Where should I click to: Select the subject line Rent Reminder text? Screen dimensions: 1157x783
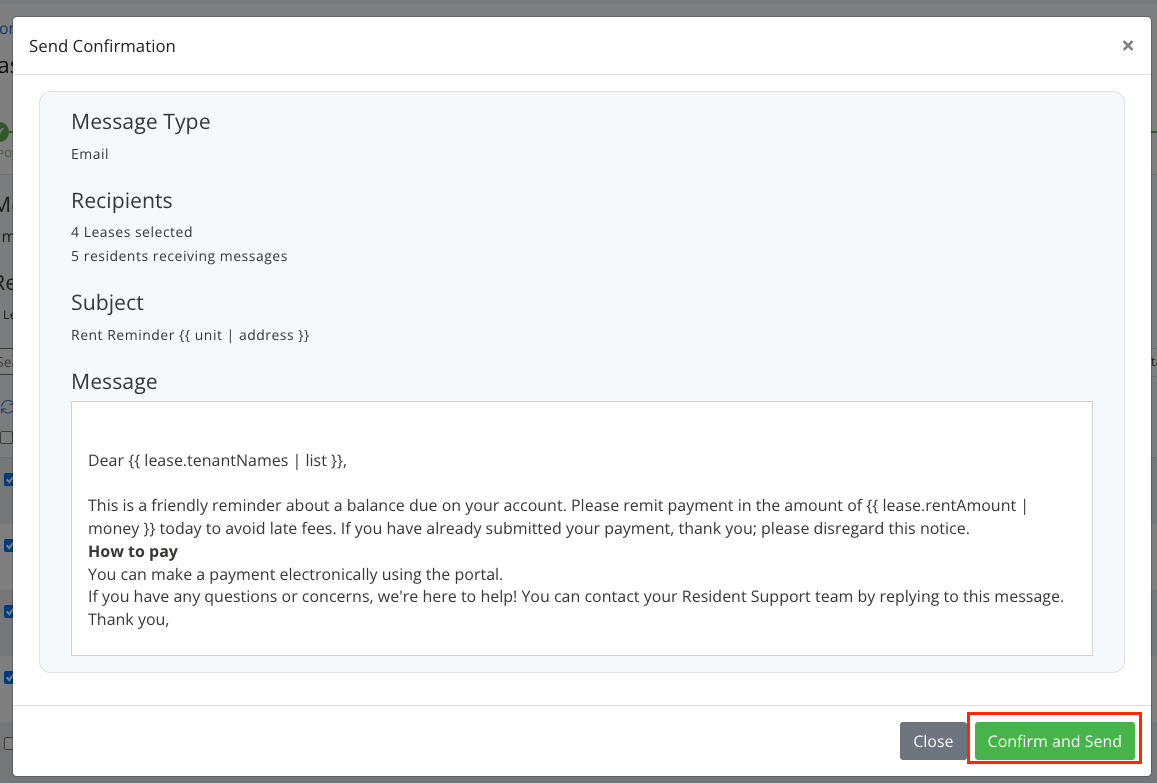[x=190, y=335]
